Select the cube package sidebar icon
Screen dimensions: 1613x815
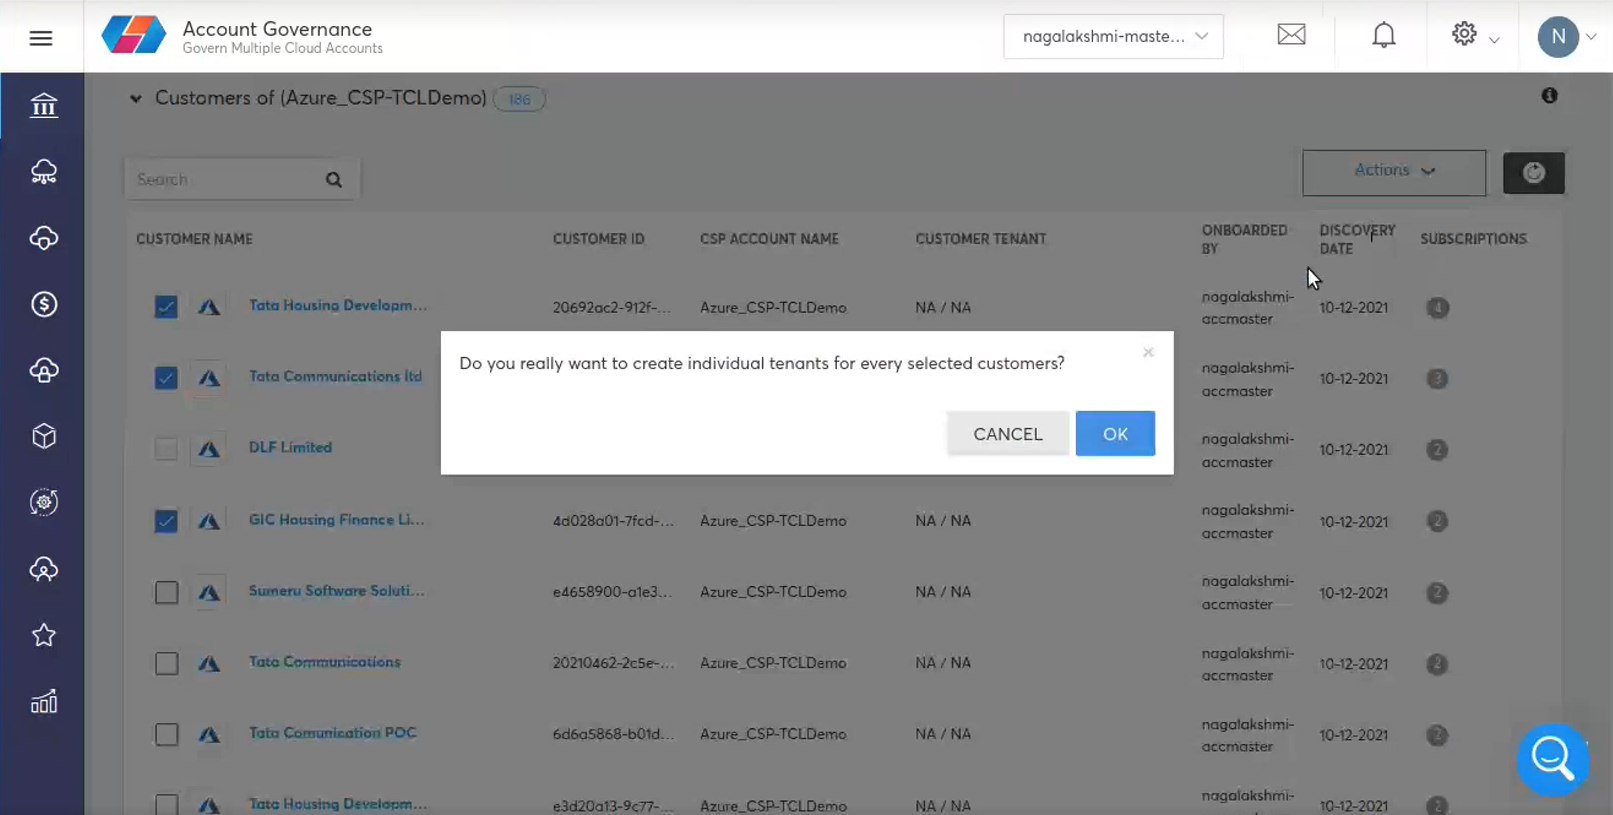point(43,436)
